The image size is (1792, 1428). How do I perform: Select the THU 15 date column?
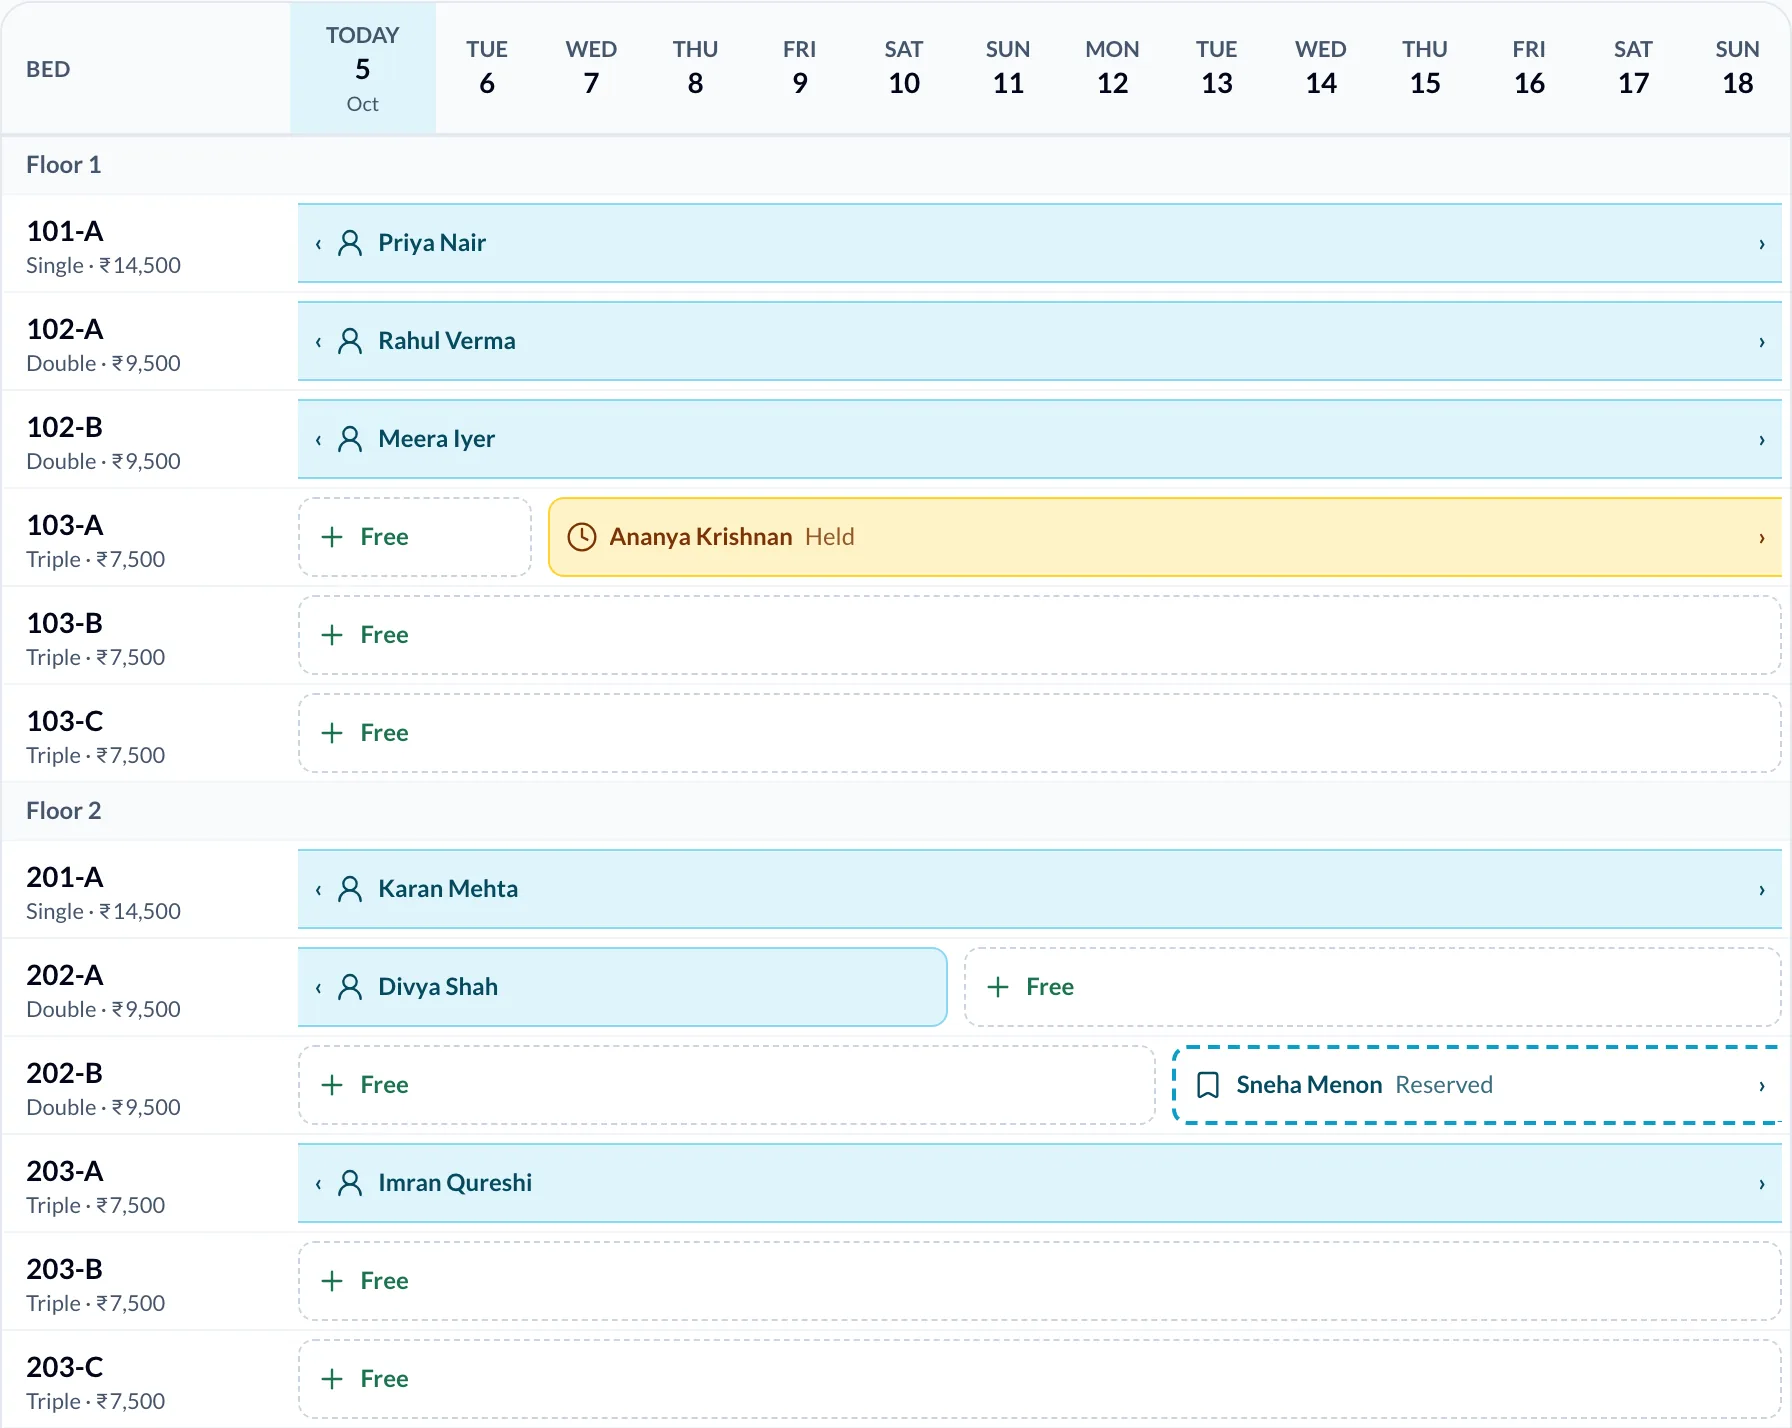[1425, 68]
